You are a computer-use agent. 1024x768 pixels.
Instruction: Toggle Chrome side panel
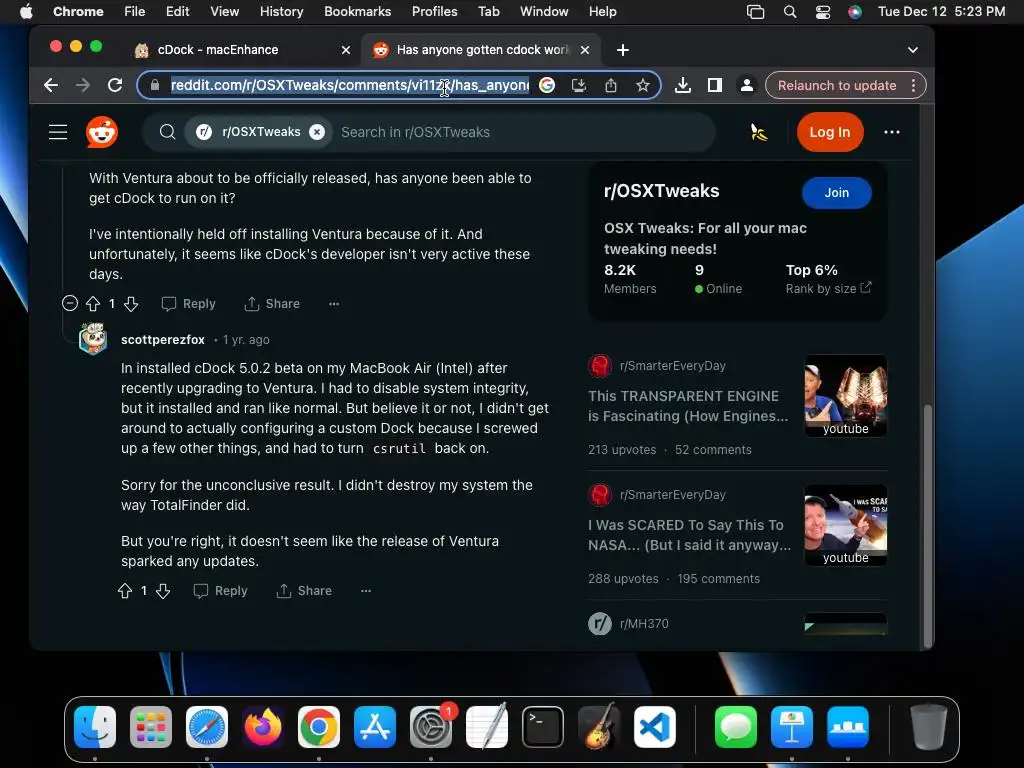(715, 85)
